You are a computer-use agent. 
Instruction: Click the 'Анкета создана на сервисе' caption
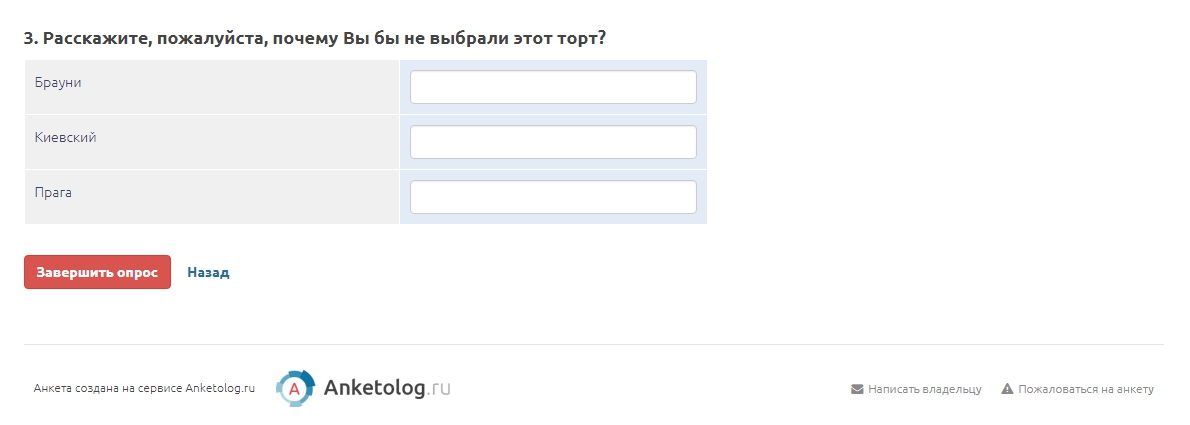(x=108, y=389)
